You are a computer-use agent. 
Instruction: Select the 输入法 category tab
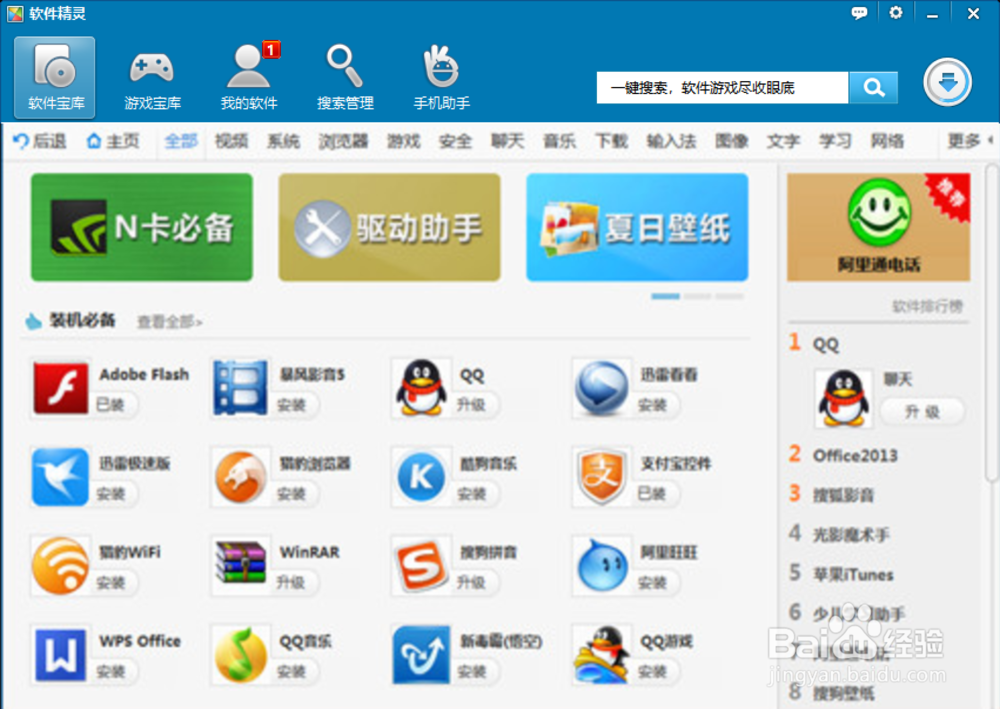tap(671, 141)
